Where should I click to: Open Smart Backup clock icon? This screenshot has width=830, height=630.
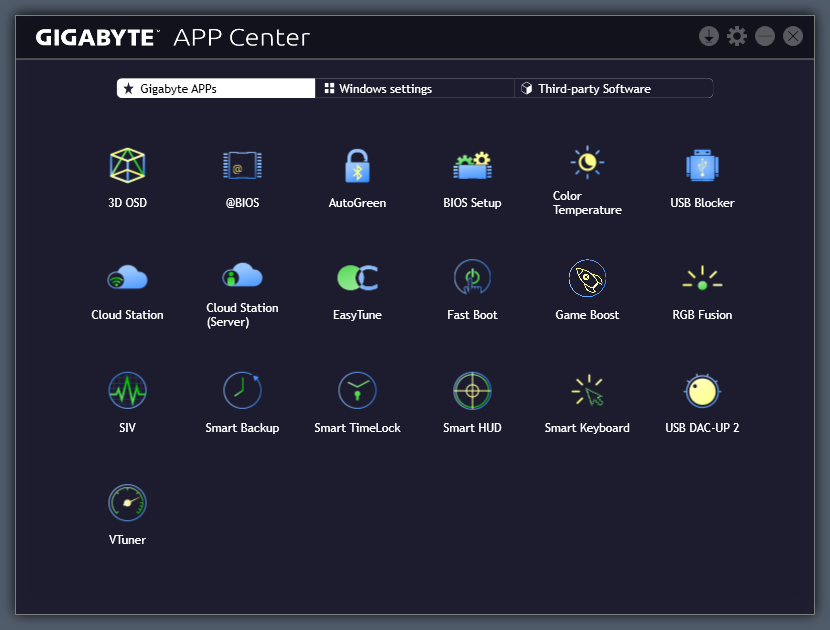[242, 390]
